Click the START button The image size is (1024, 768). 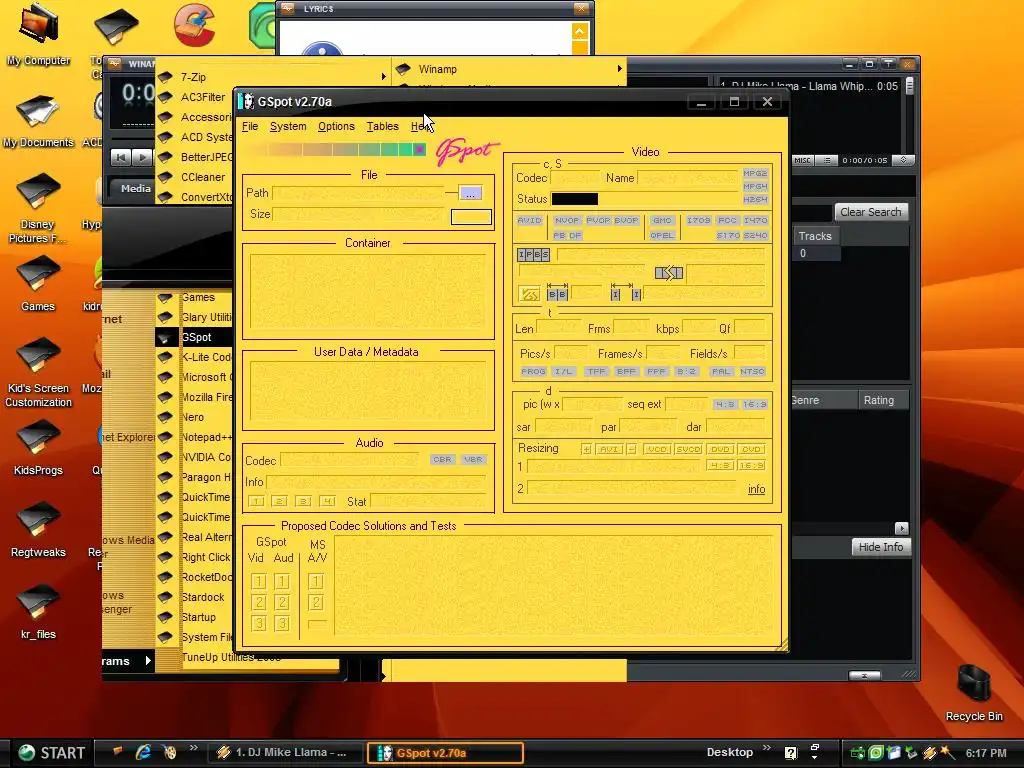(52, 753)
